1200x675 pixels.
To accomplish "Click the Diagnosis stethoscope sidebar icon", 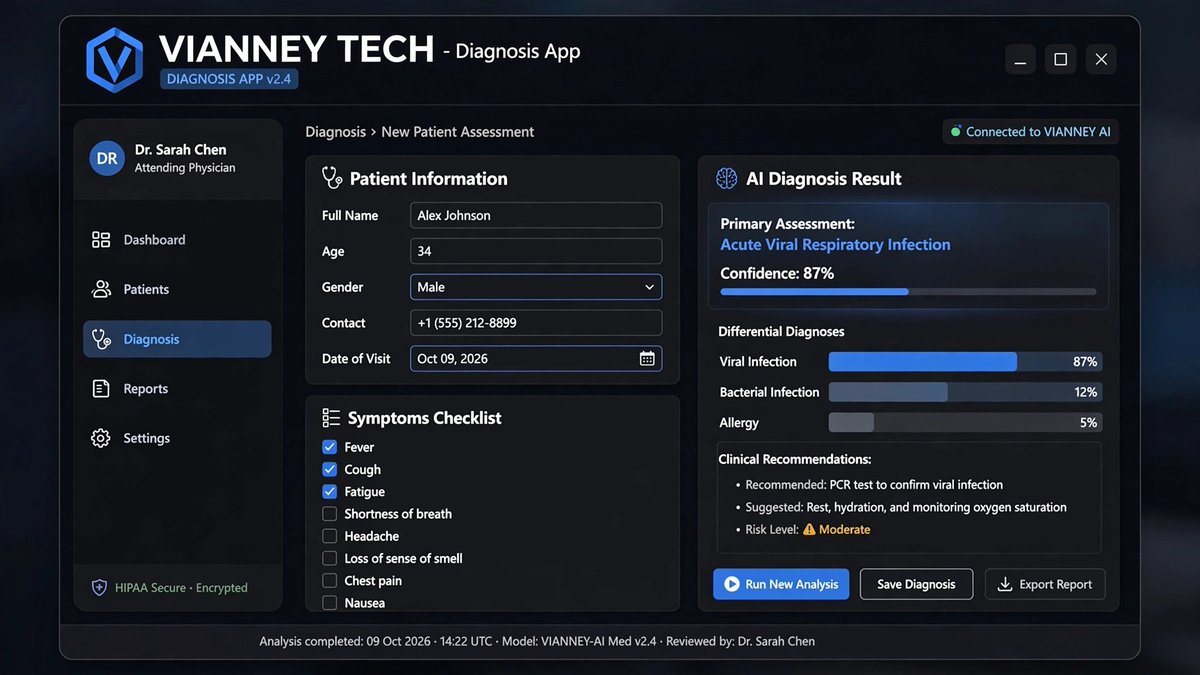I will click(x=101, y=339).
